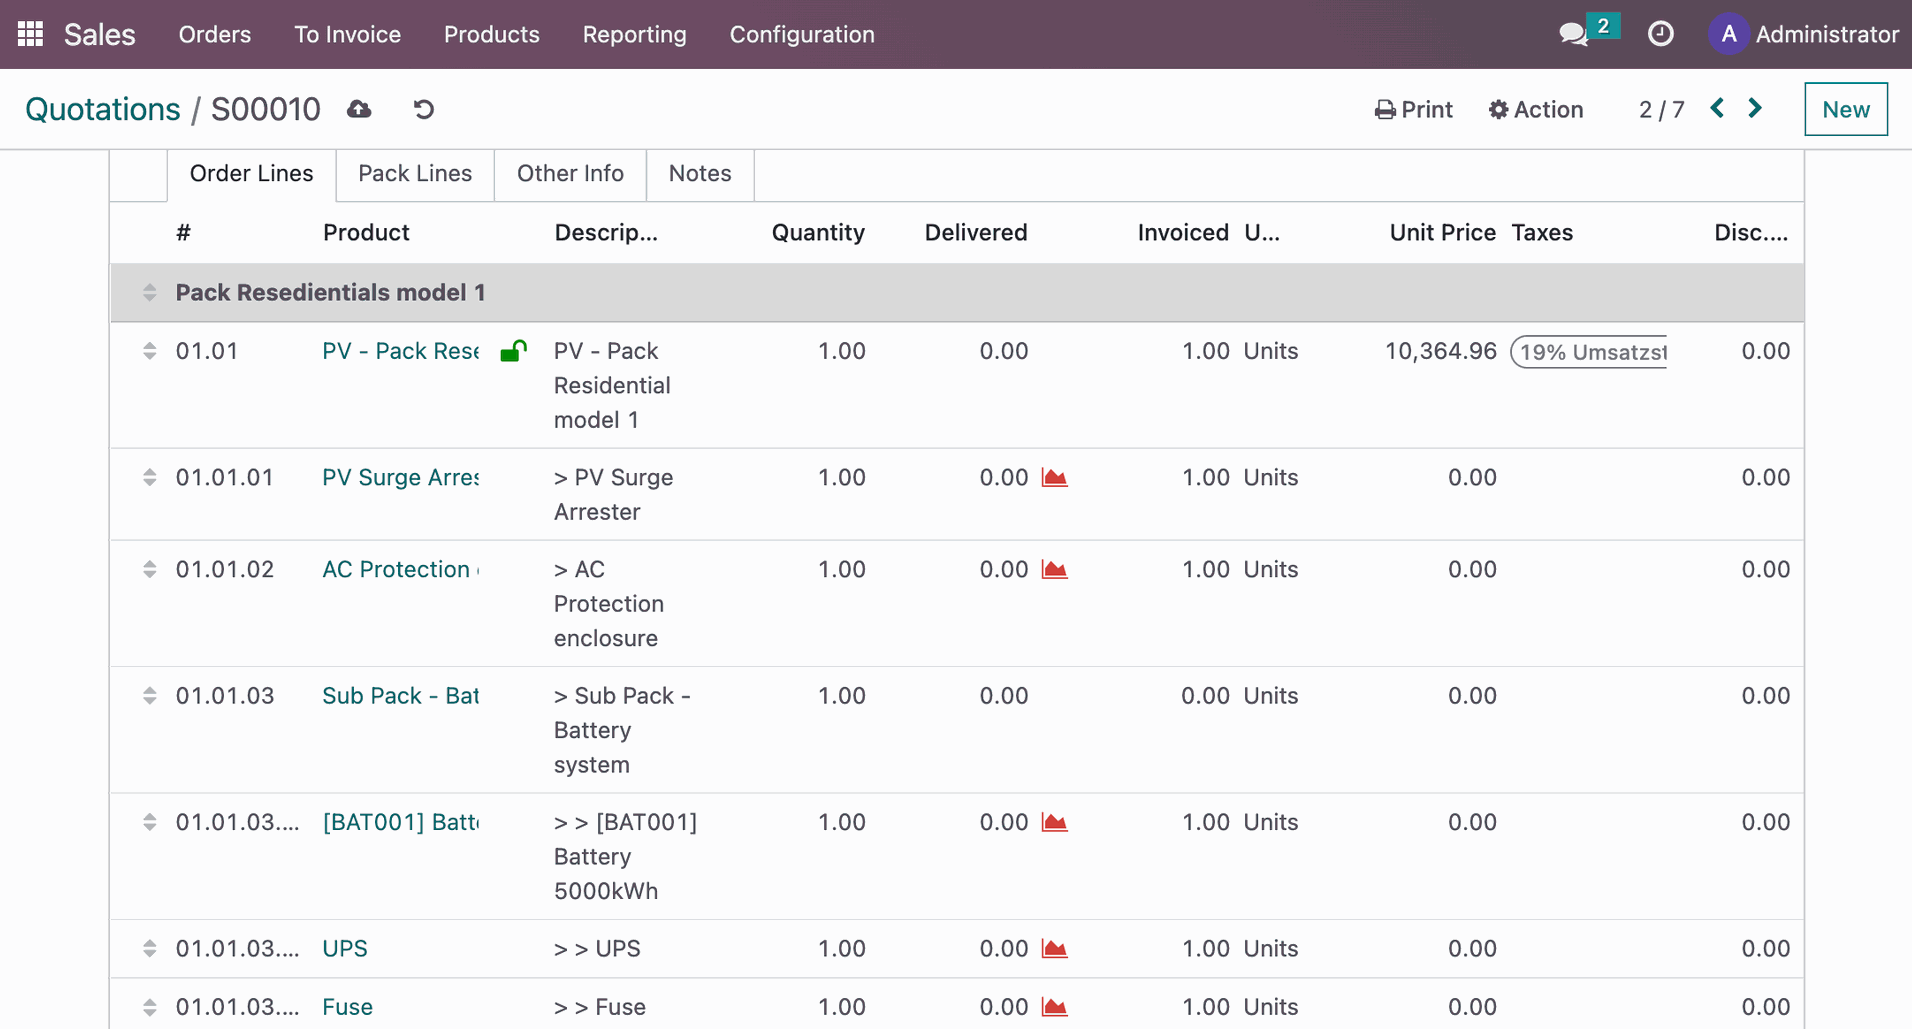Open UPS product link
1912x1029 pixels.
tap(345, 948)
